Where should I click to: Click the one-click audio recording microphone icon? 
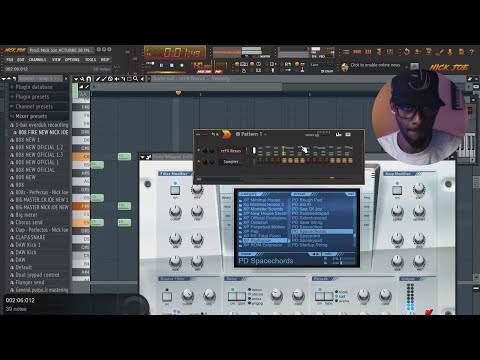(450, 52)
